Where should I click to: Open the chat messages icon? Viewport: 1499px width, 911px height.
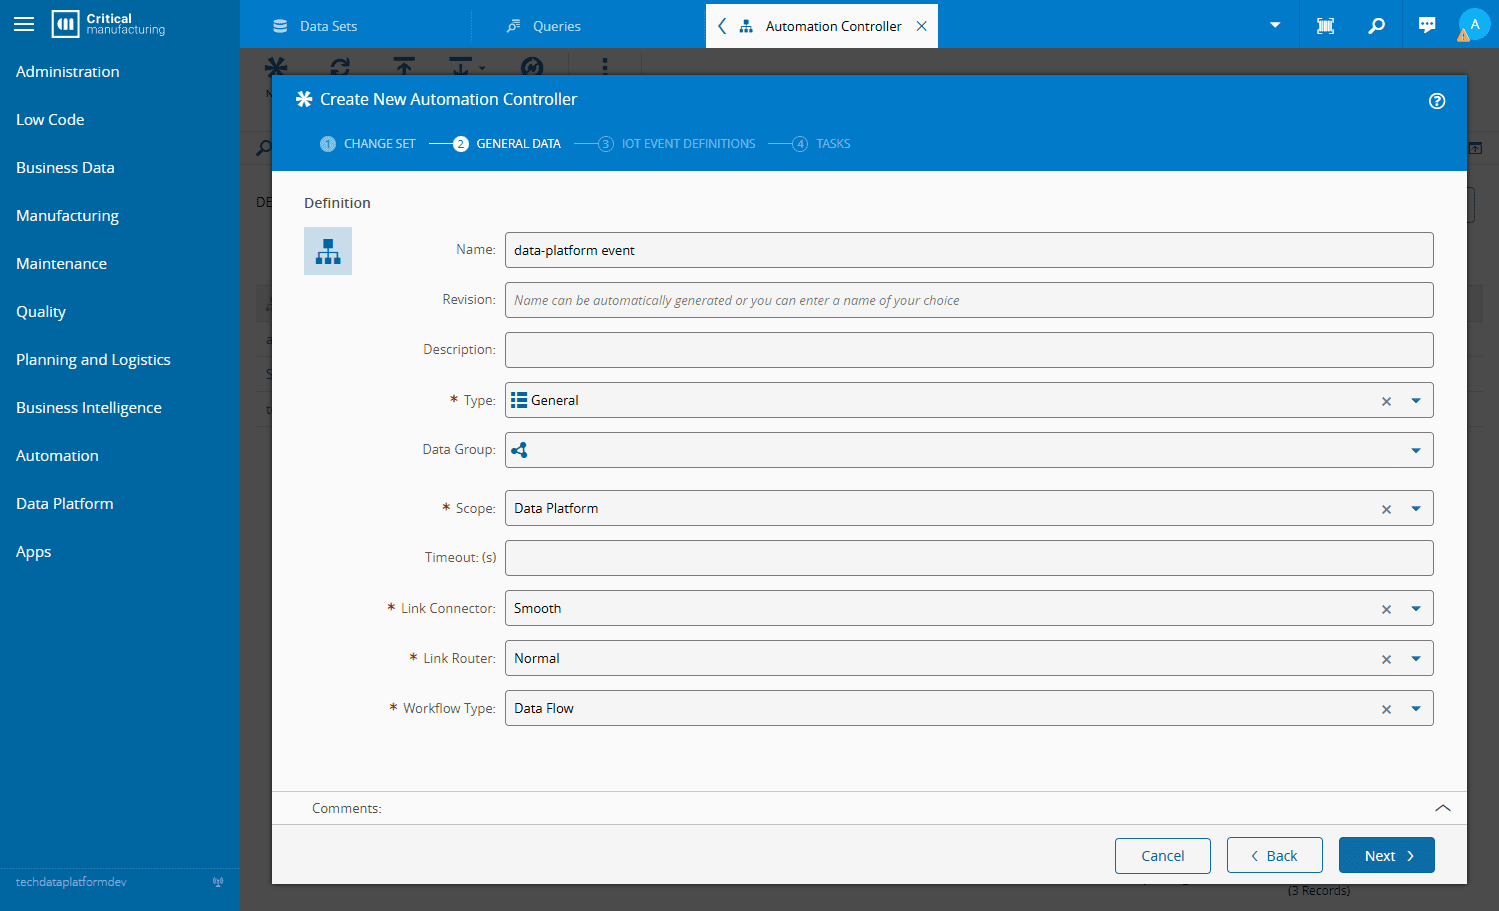[x=1427, y=26]
